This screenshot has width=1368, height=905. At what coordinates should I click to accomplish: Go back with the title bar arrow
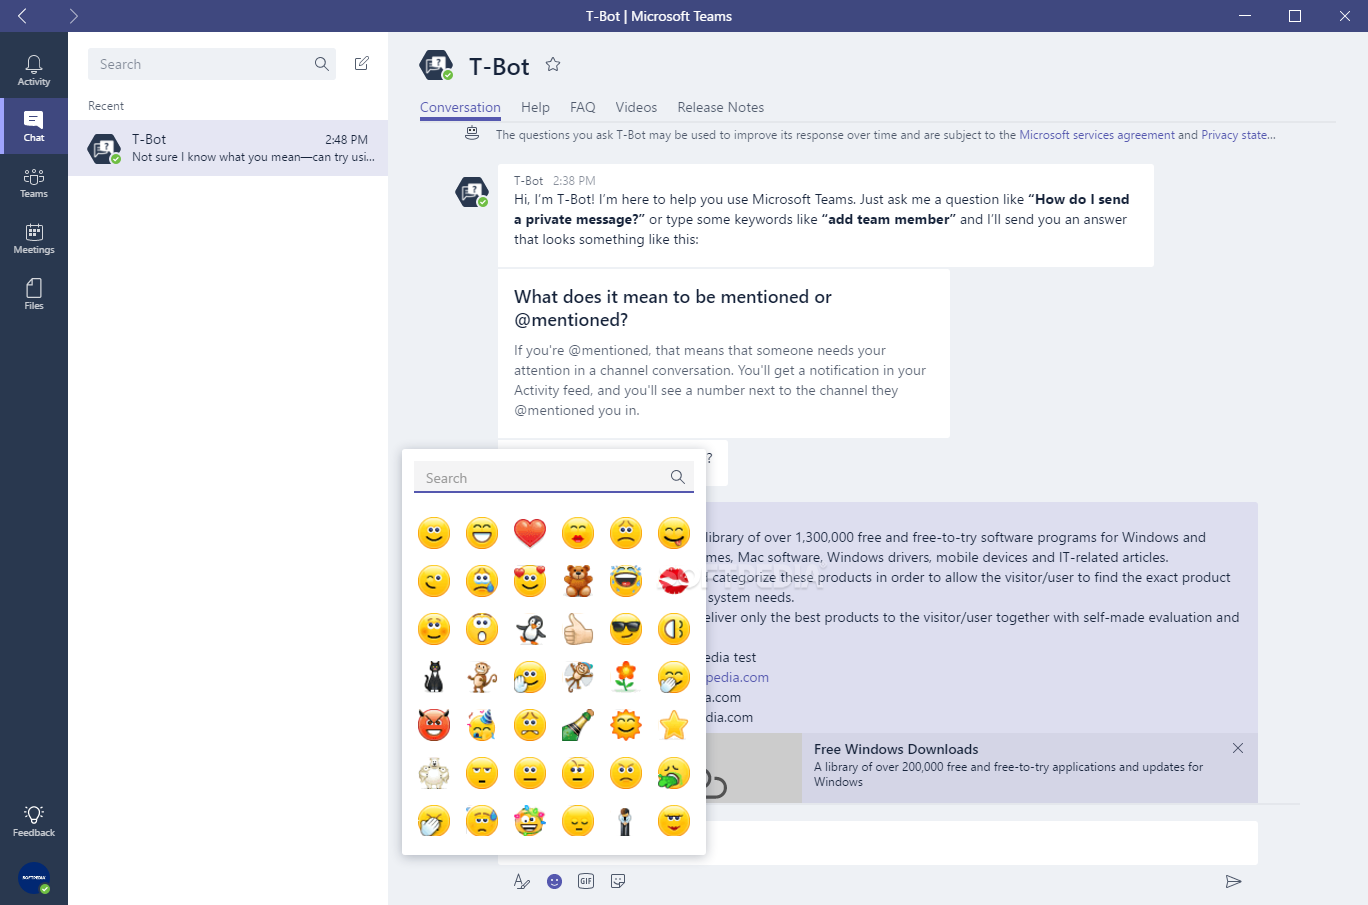pos(22,16)
